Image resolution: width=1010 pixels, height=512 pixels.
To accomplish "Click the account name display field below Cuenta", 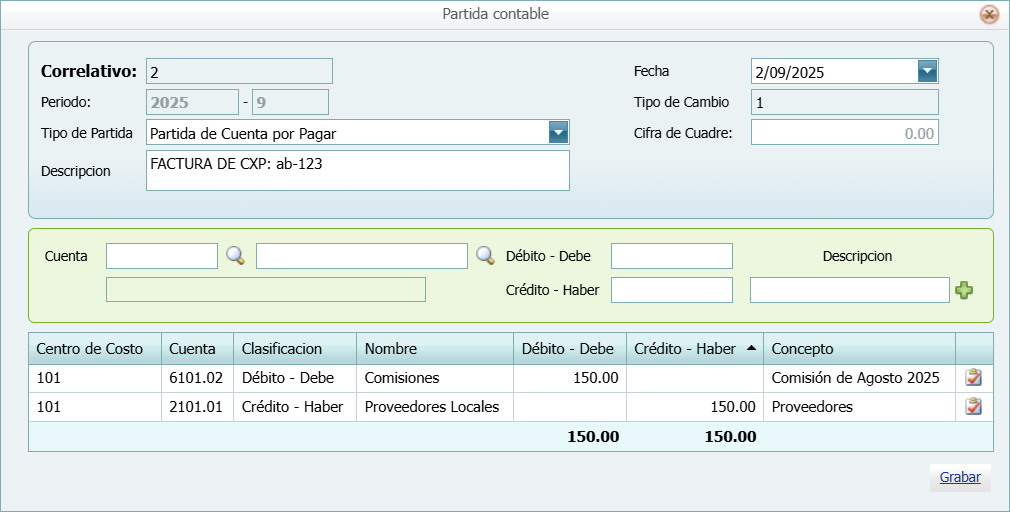I will pyautogui.click(x=265, y=289).
